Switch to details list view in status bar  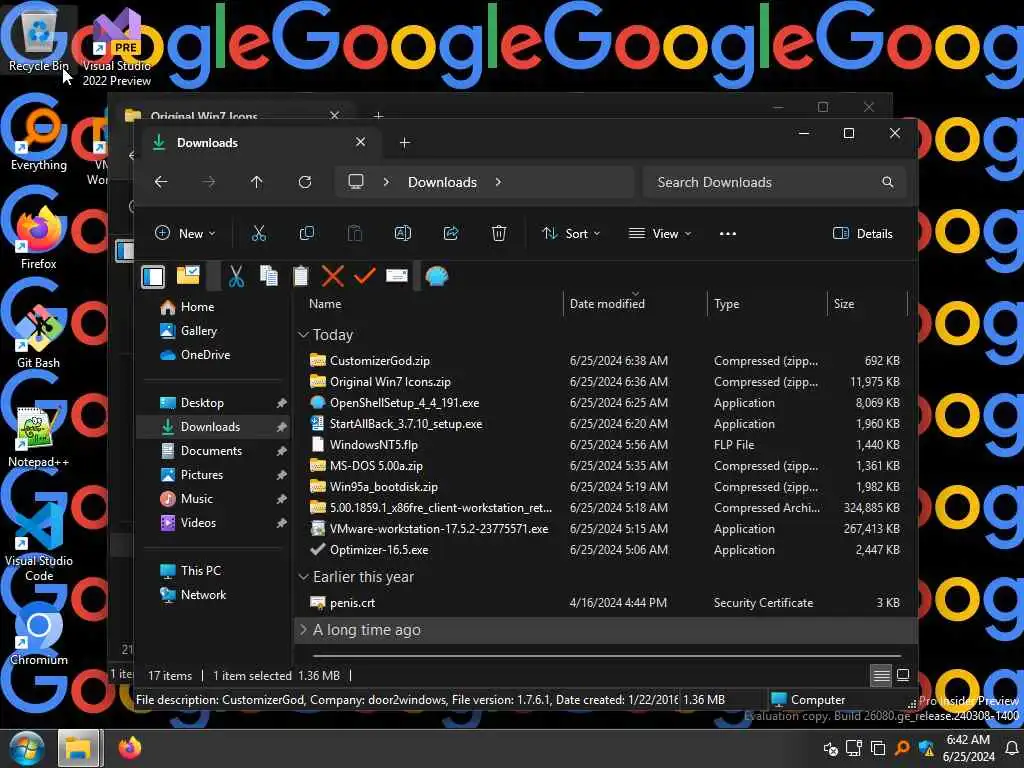[x=881, y=675]
